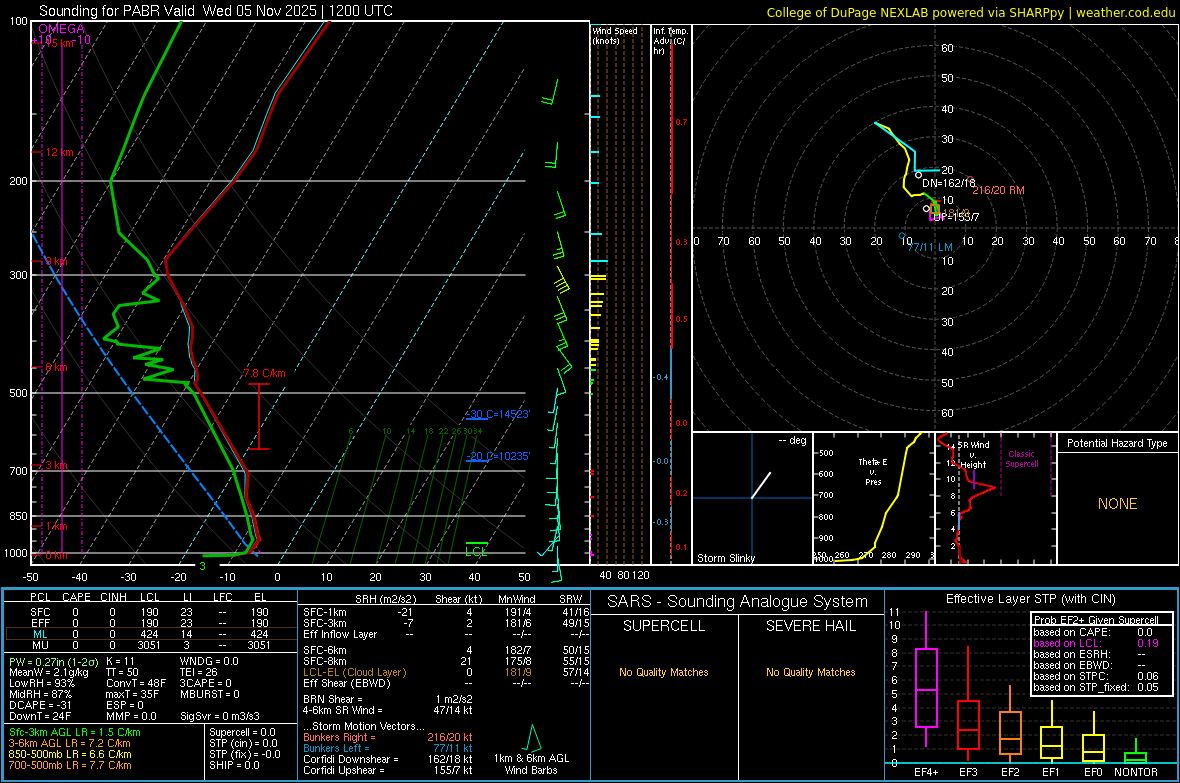Click the 'Potential Hazard Type' header

pos(1117,443)
